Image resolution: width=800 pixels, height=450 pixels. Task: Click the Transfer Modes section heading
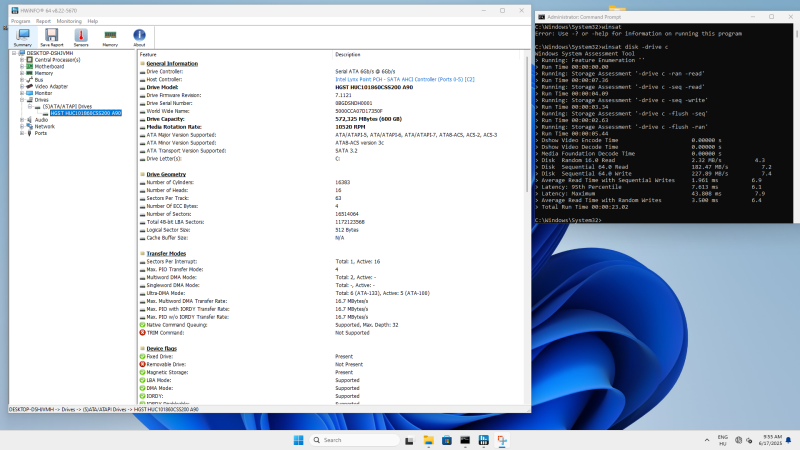click(166, 253)
